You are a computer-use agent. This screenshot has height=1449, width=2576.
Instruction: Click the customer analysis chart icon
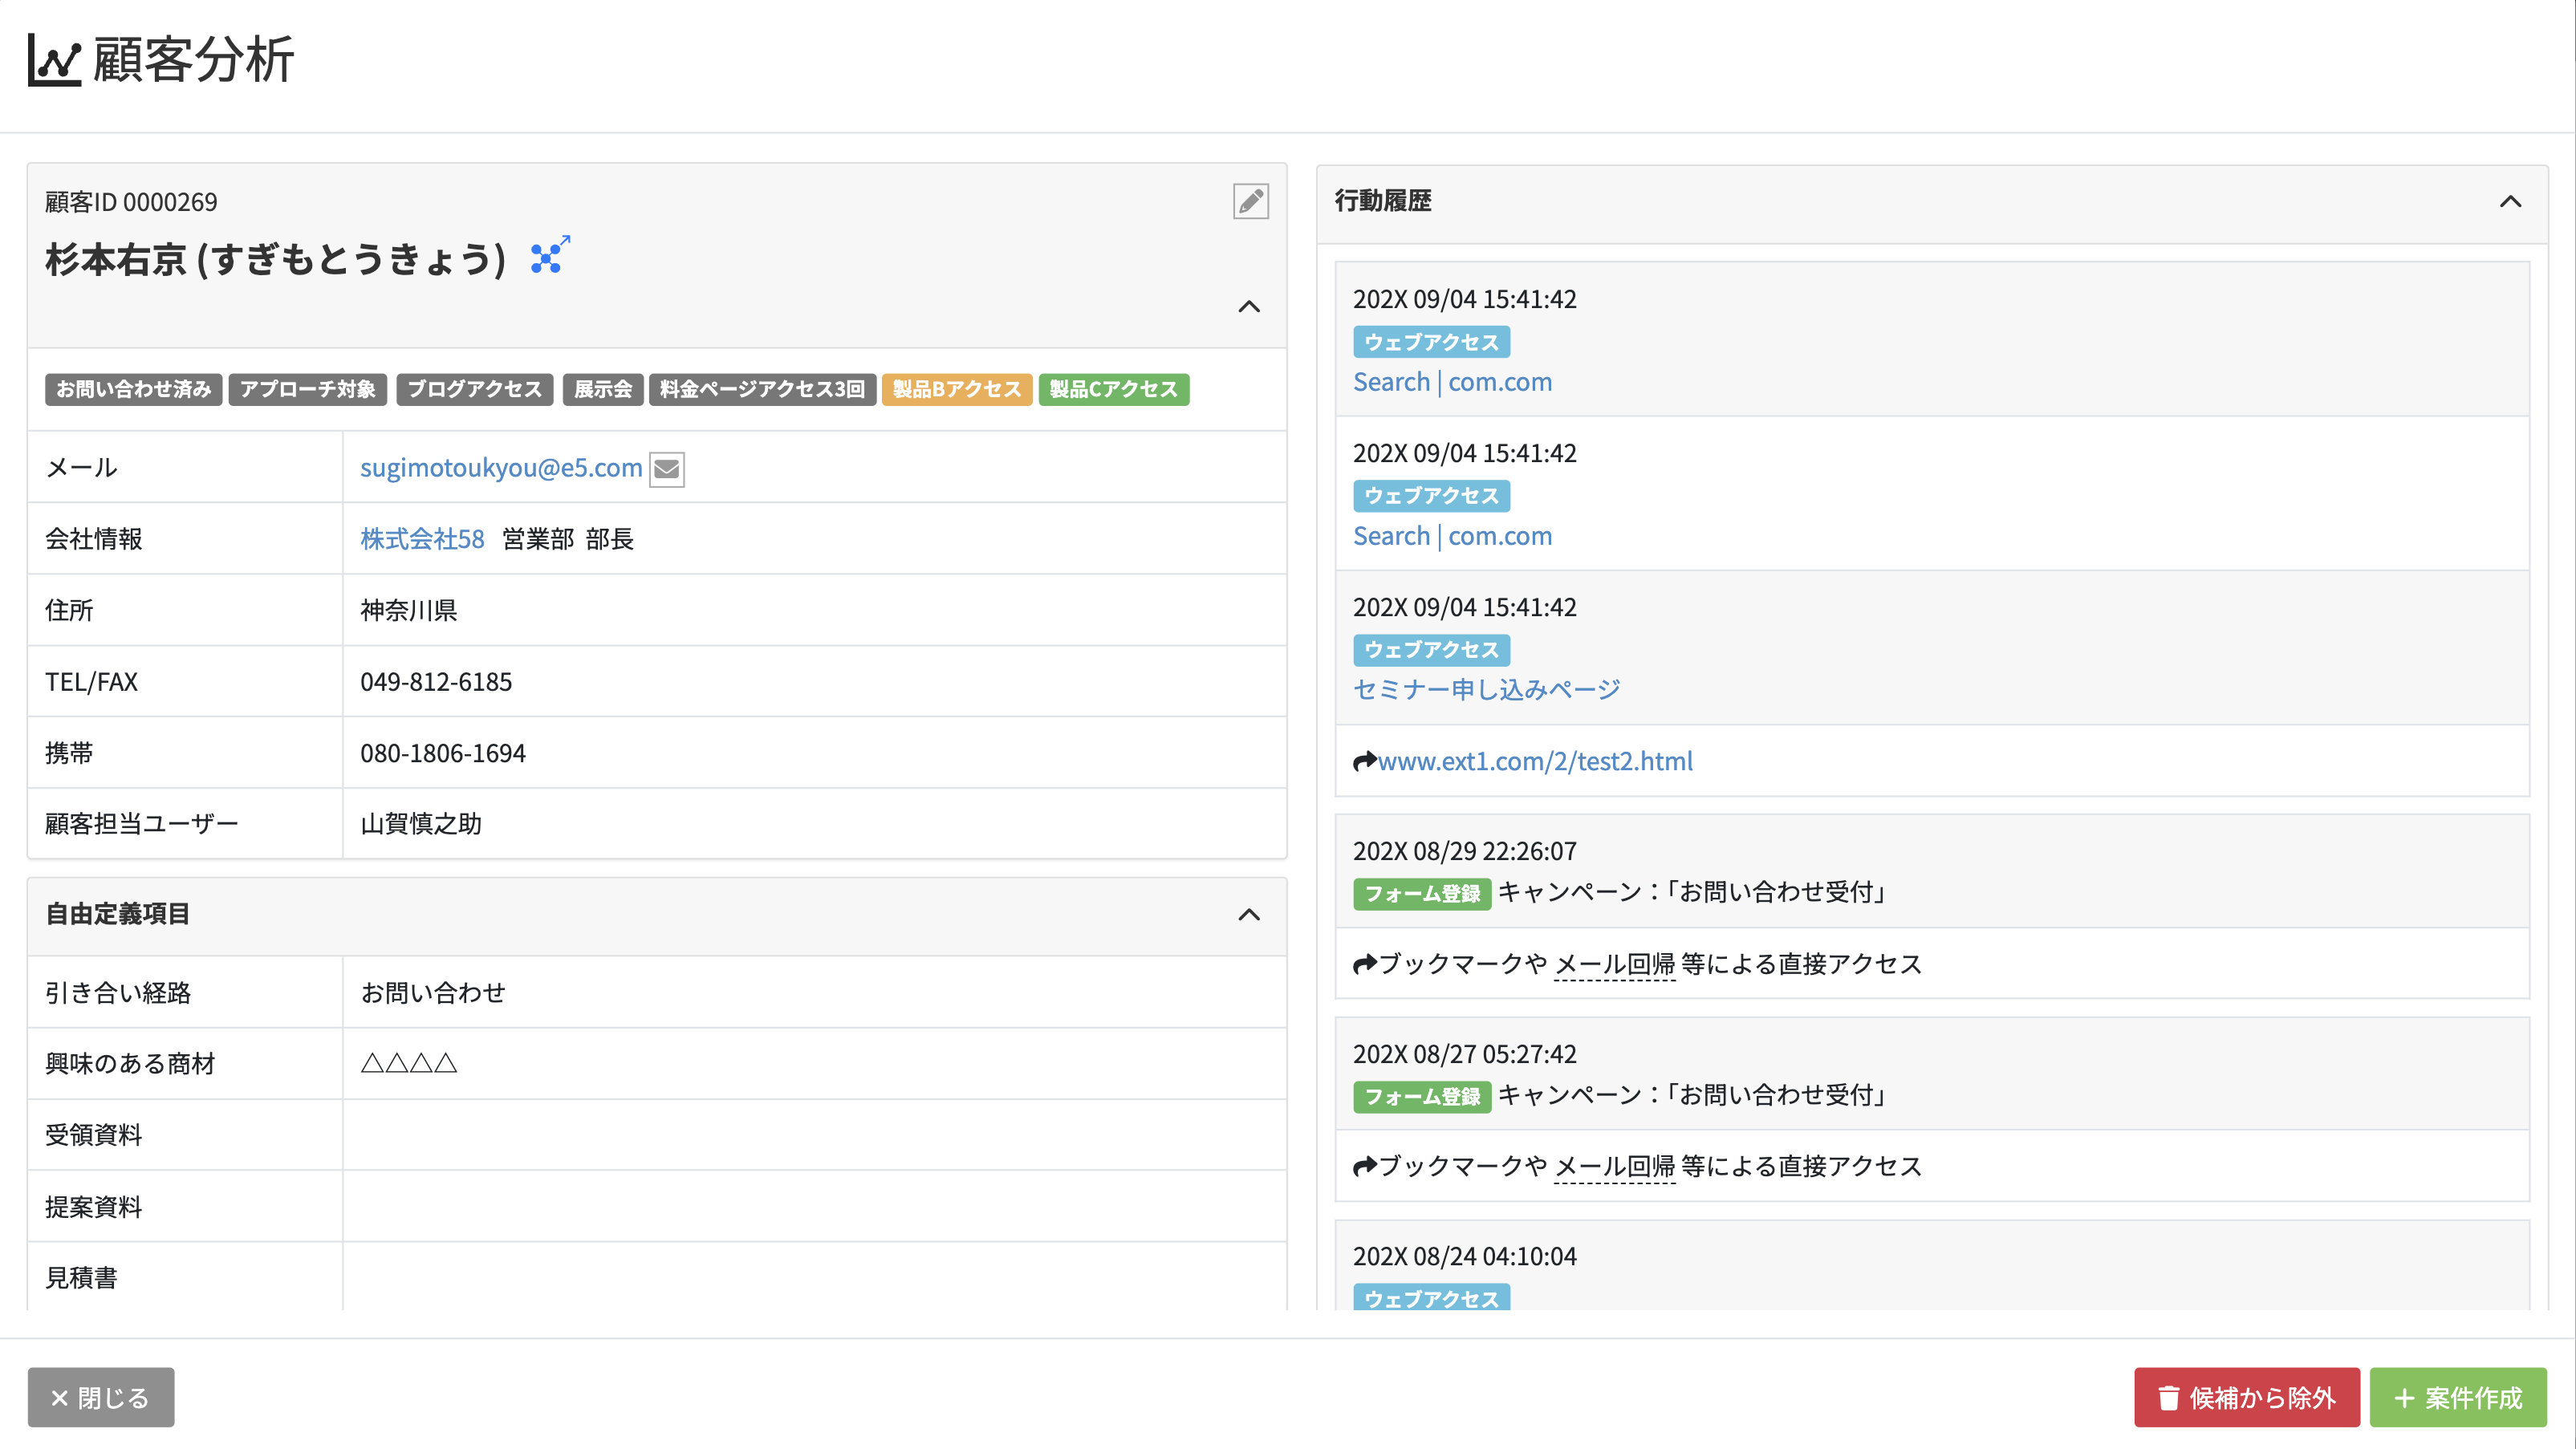point(54,60)
